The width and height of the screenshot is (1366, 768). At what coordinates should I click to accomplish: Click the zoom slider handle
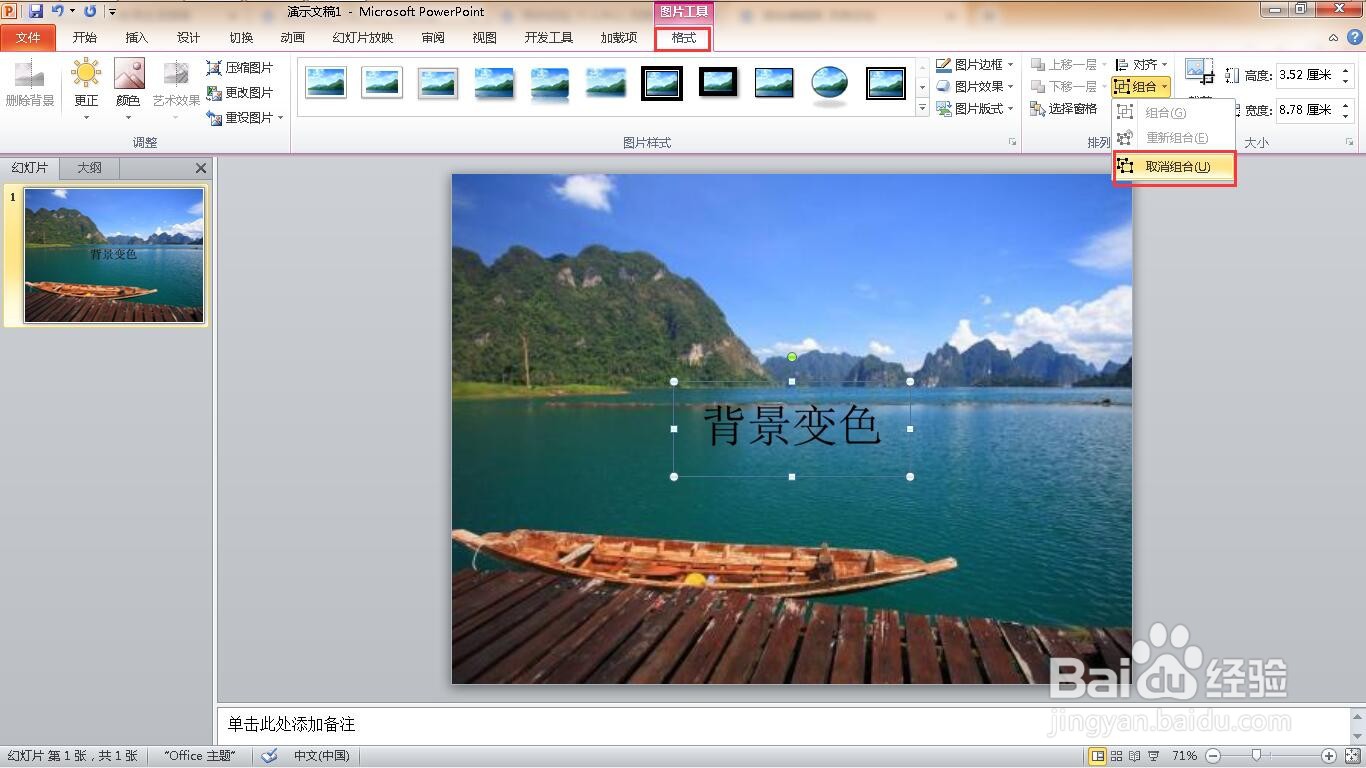point(1256,756)
